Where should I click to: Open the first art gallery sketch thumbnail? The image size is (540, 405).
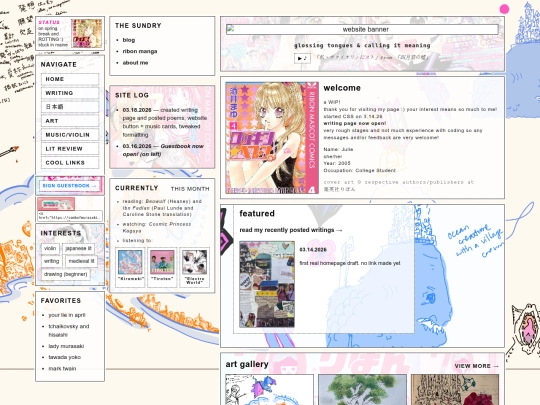click(269, 390)
